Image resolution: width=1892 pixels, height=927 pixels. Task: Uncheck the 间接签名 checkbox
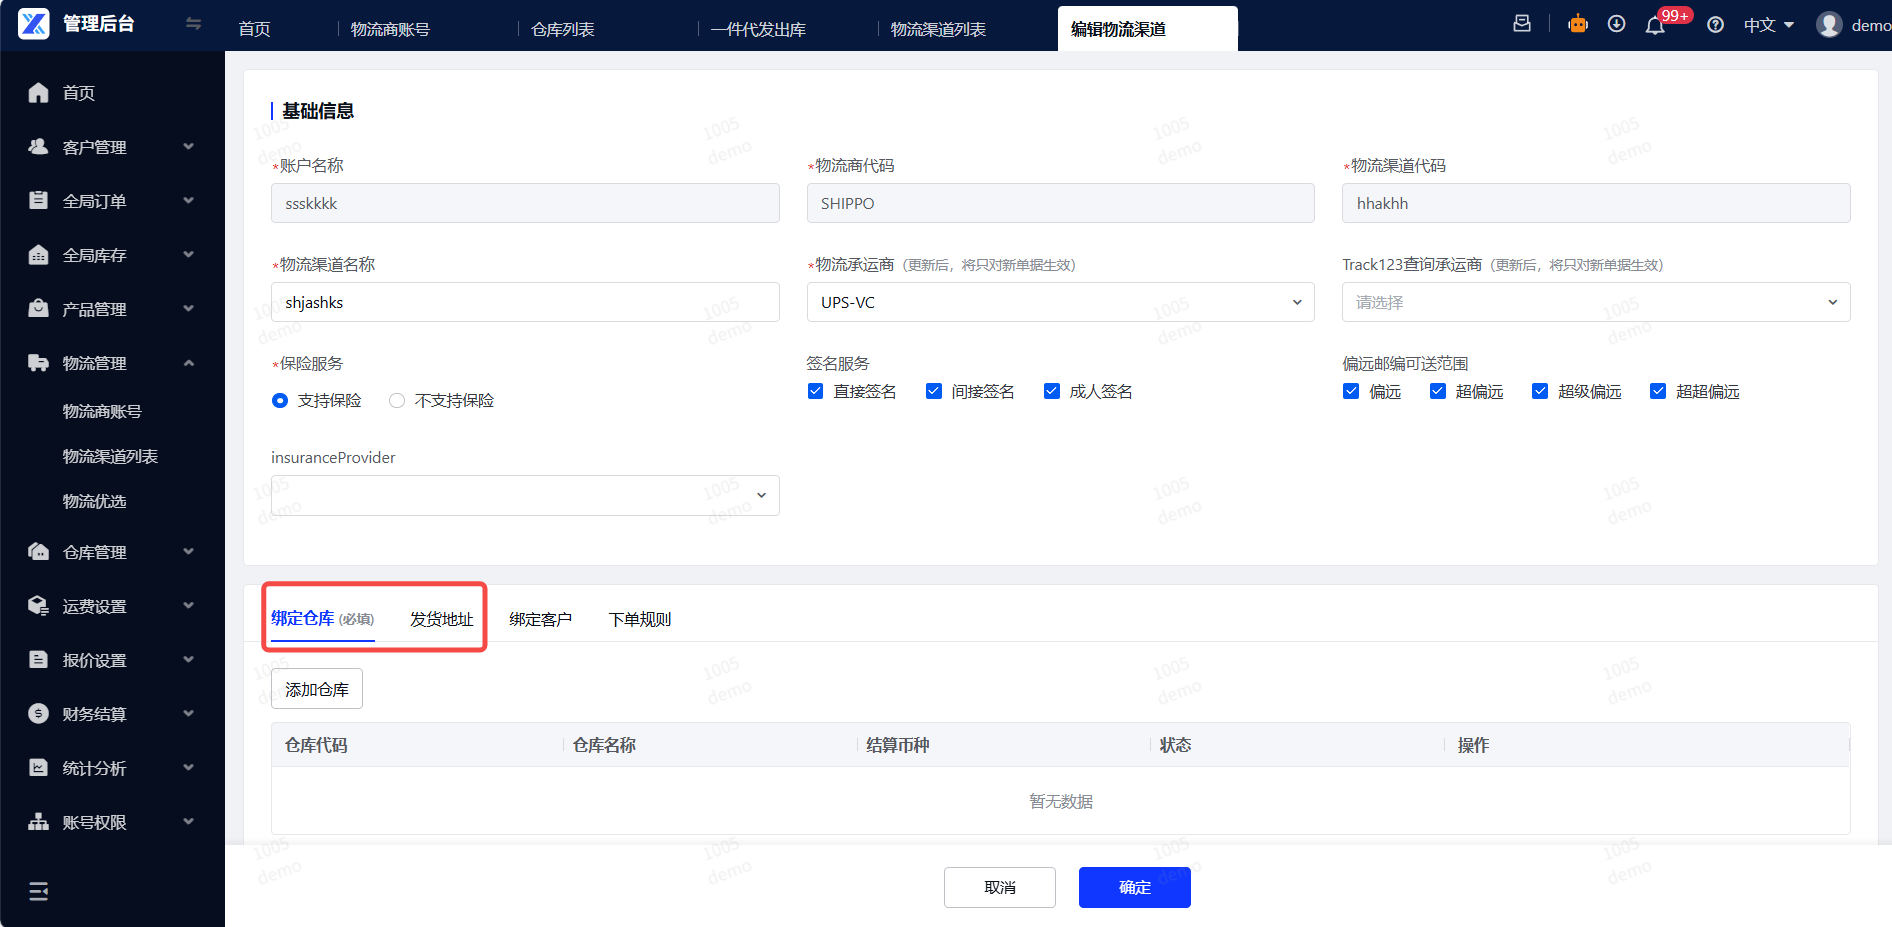[934, 391]
